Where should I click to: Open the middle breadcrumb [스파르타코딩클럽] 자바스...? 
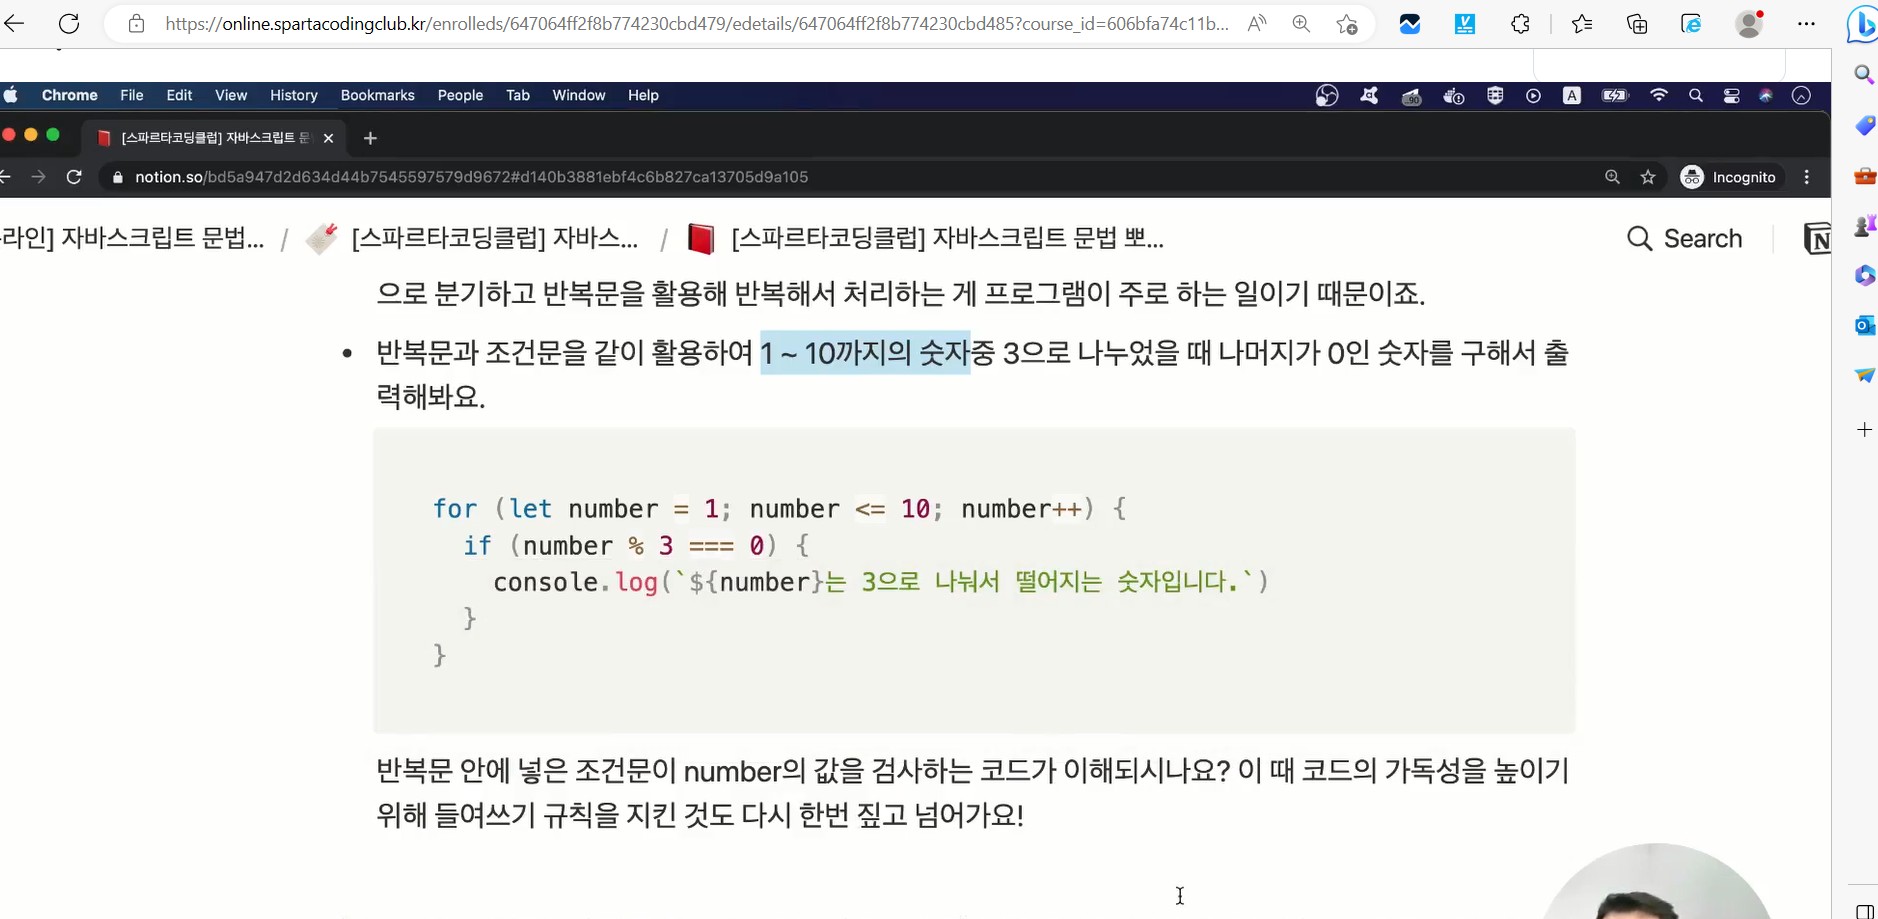pyautogui.click(x=472, y=238)
